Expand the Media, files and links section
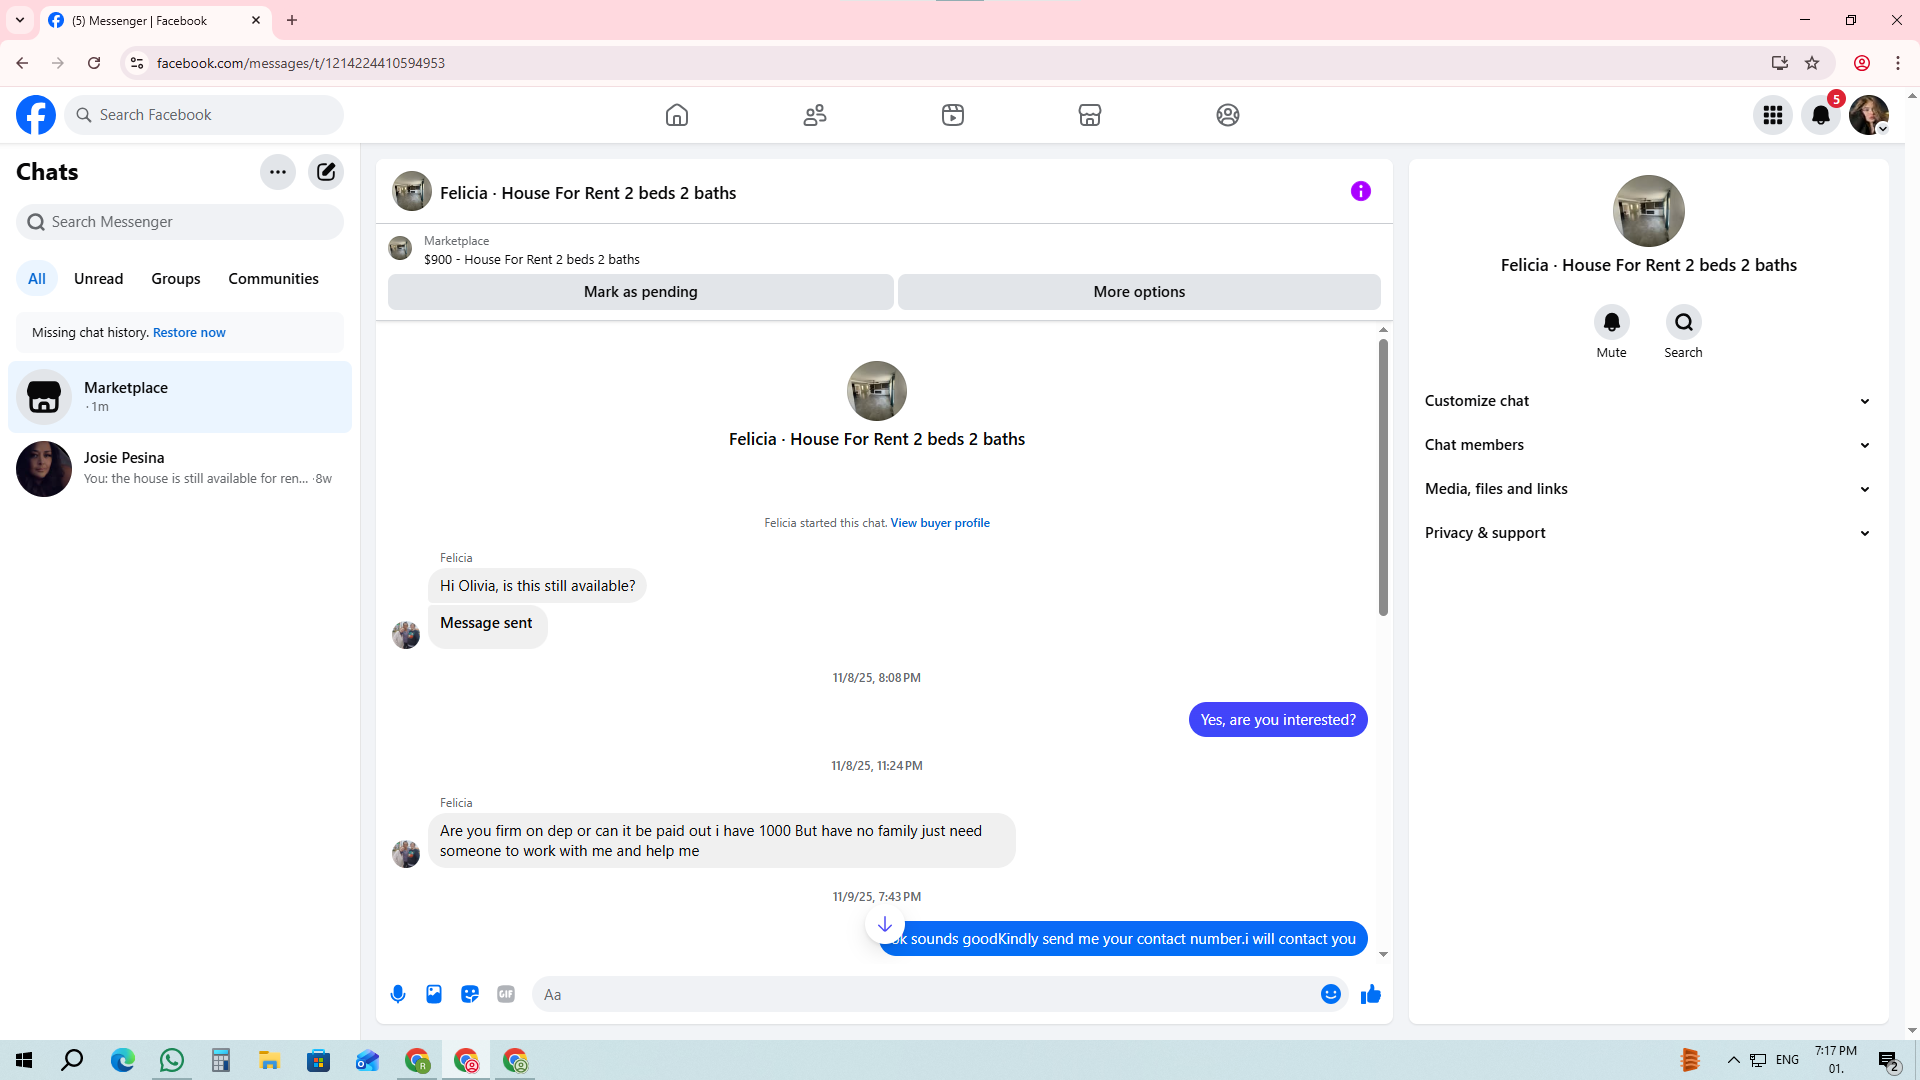1920x1080 pixels. click(x=1647, y=489)
